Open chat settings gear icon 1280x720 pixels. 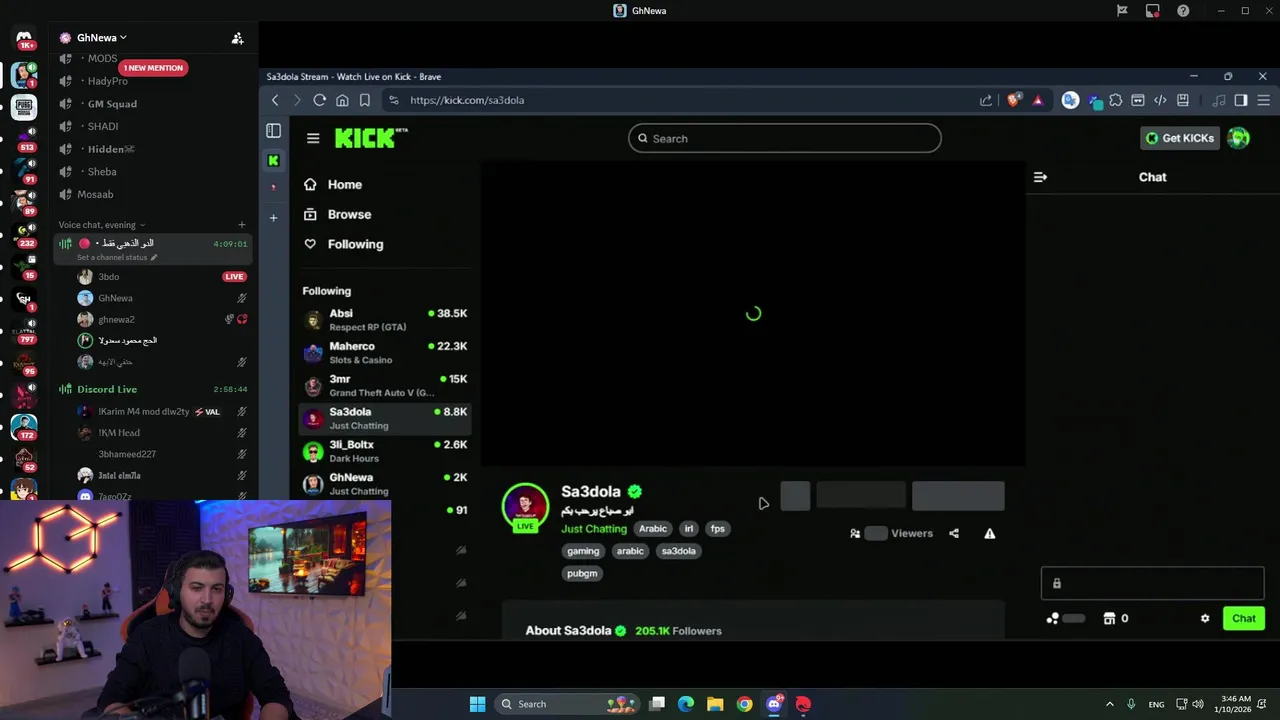[1205, 619]
